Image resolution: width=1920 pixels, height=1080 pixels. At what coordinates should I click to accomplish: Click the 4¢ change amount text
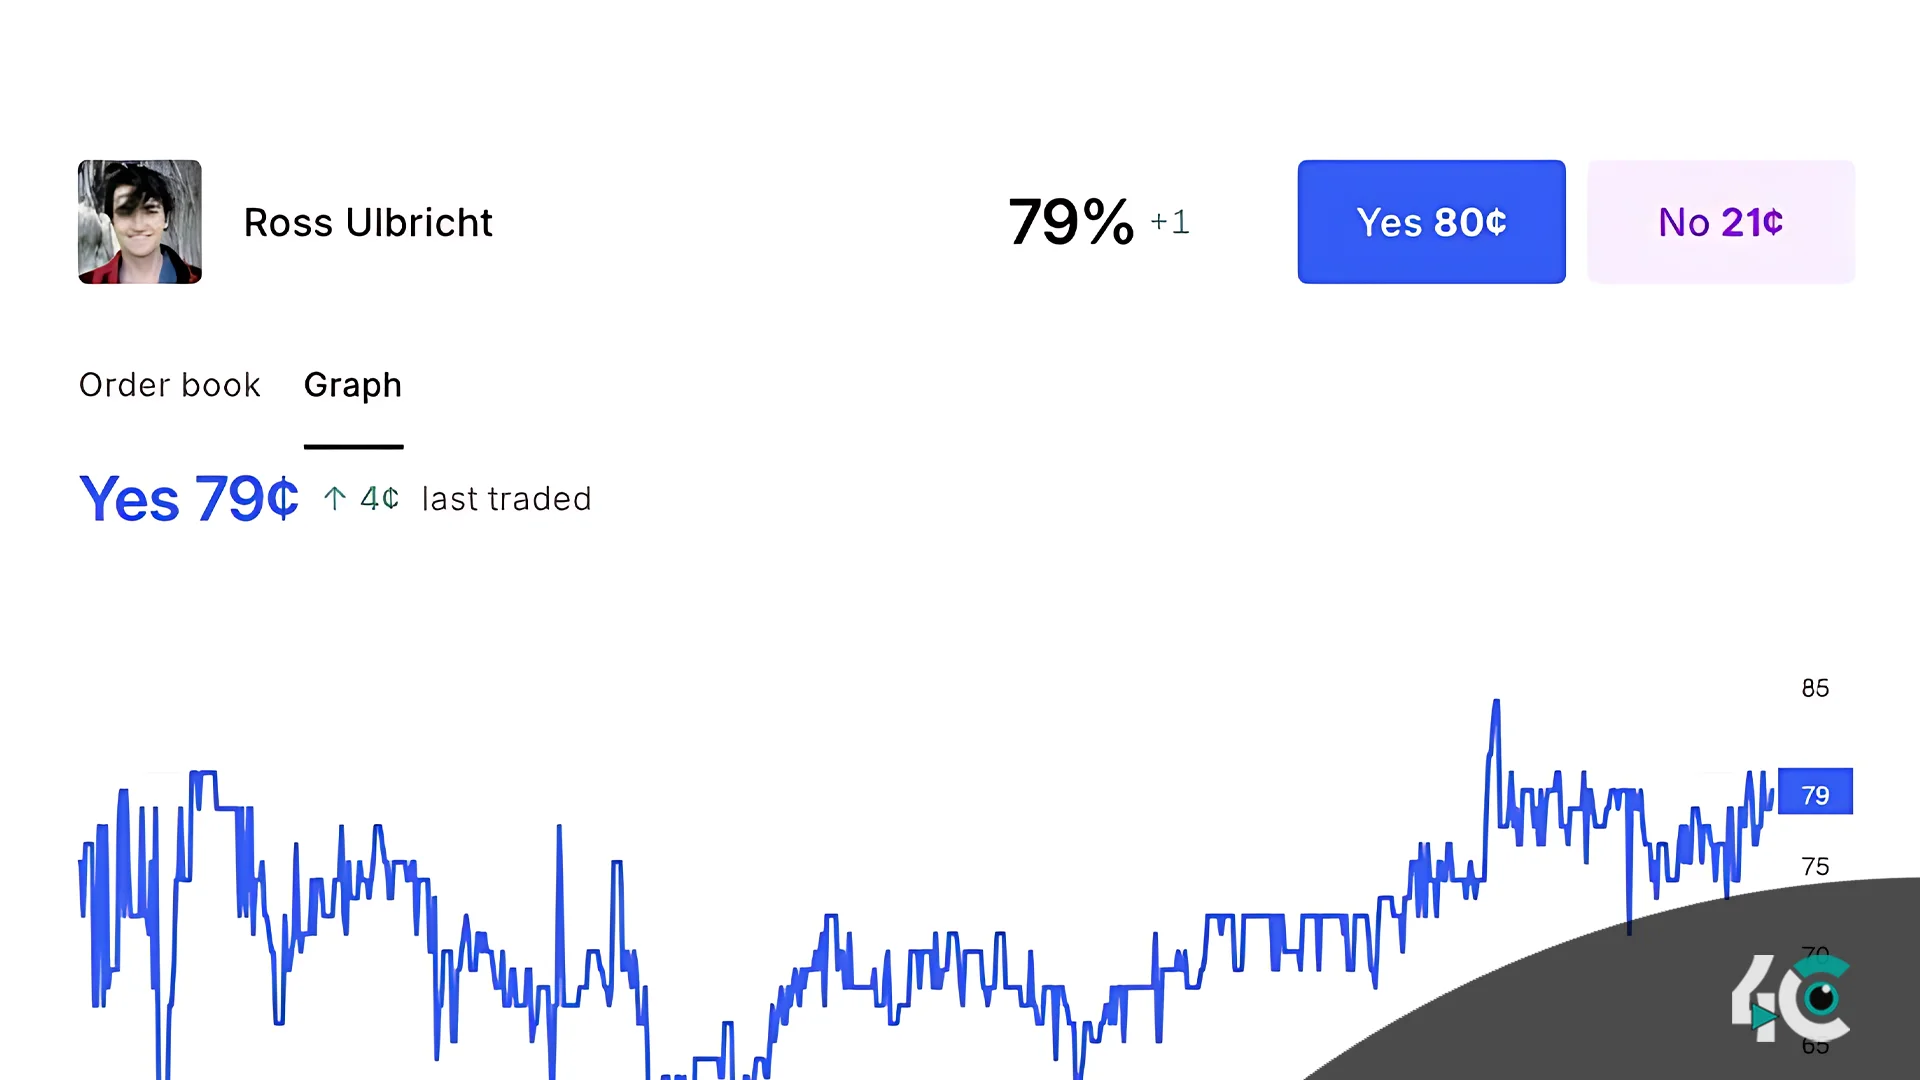click(380, 498)
